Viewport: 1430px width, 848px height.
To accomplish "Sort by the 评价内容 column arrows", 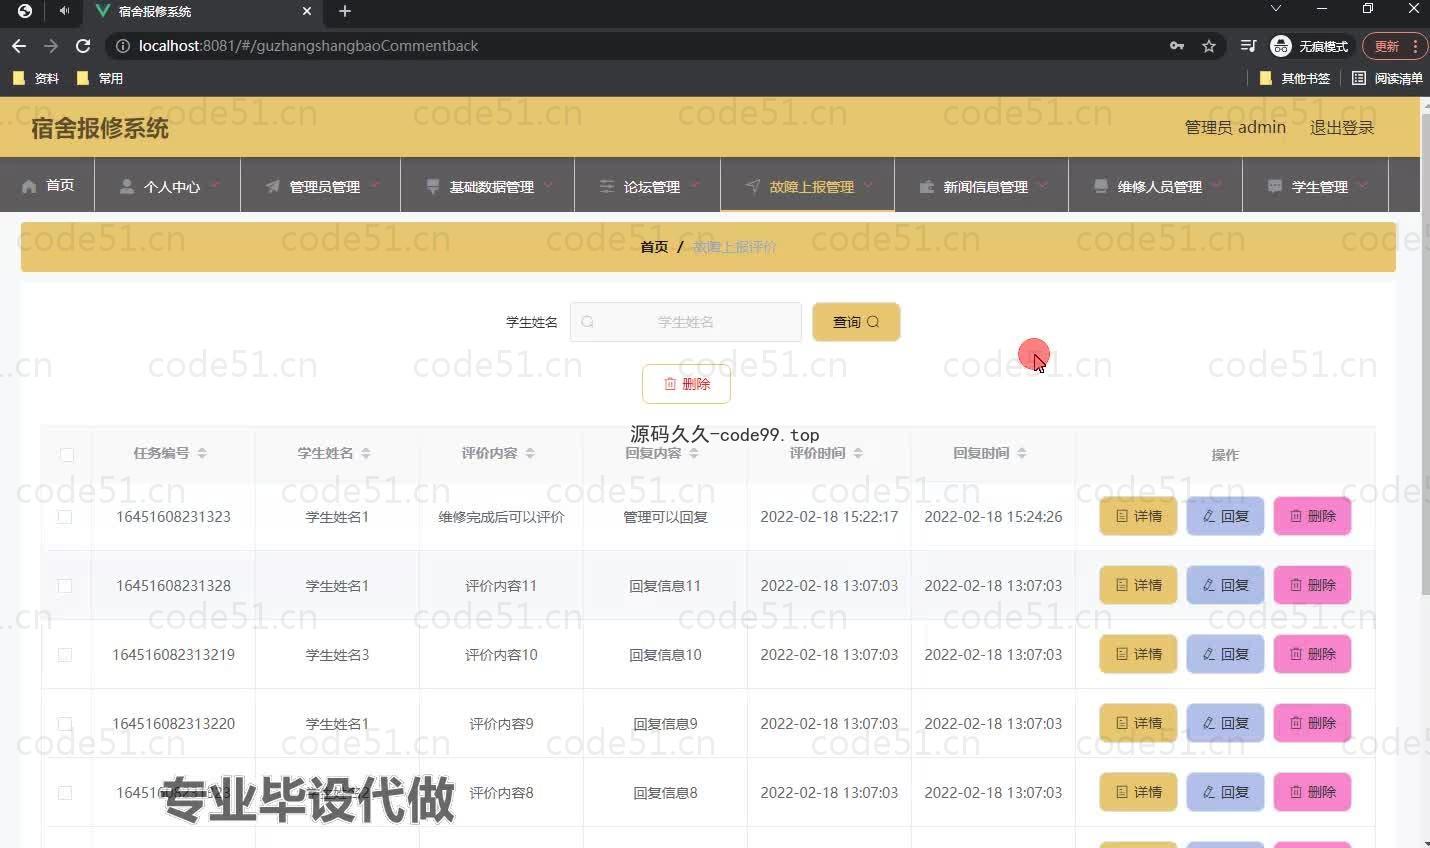I will point(530,453).
